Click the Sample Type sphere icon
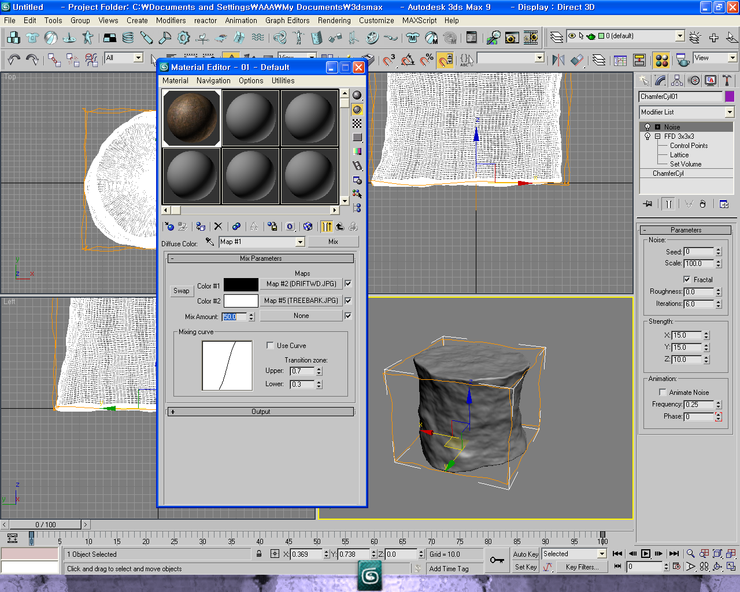The image size is (740, 592). (357, 95)
